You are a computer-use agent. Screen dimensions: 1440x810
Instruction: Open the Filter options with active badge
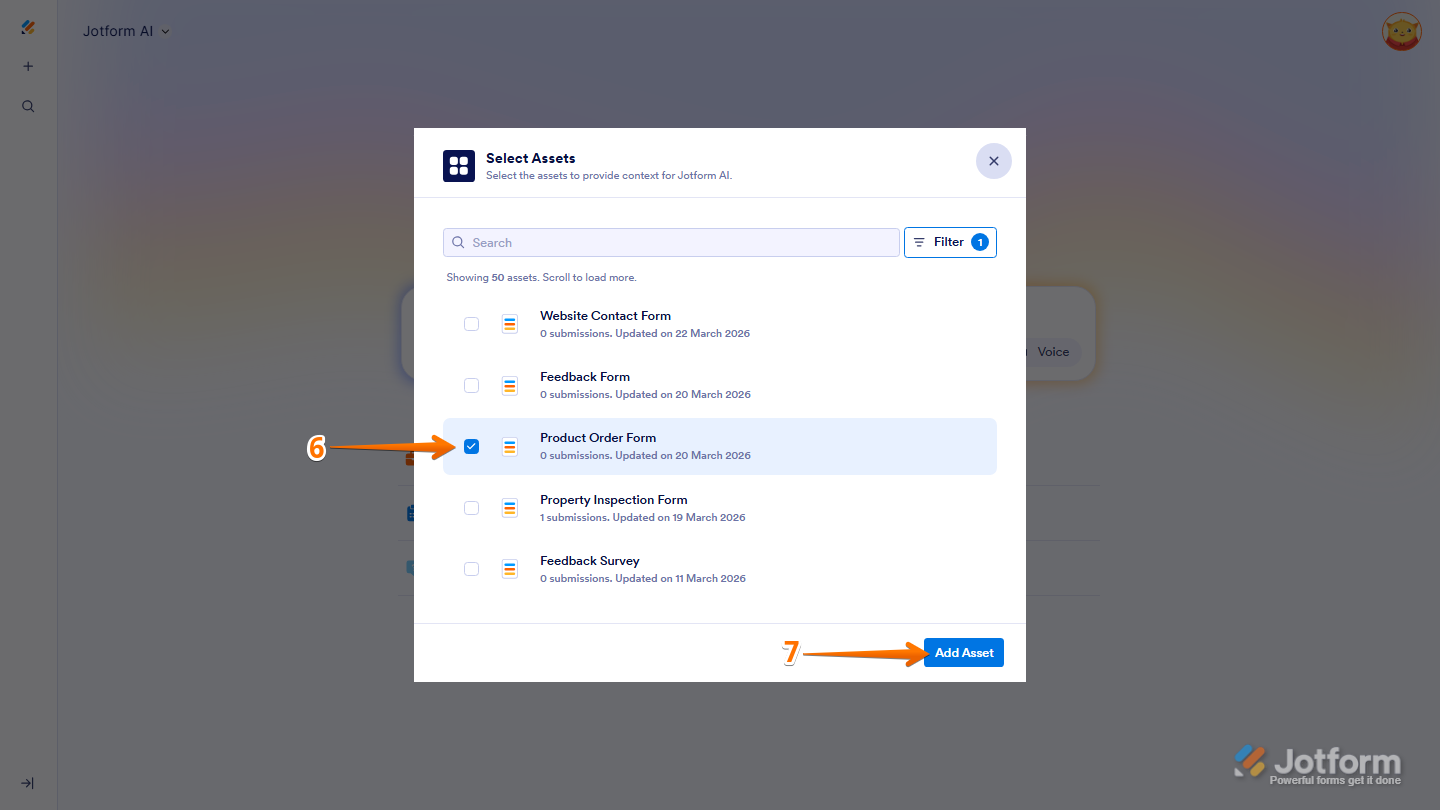point(949,242)
